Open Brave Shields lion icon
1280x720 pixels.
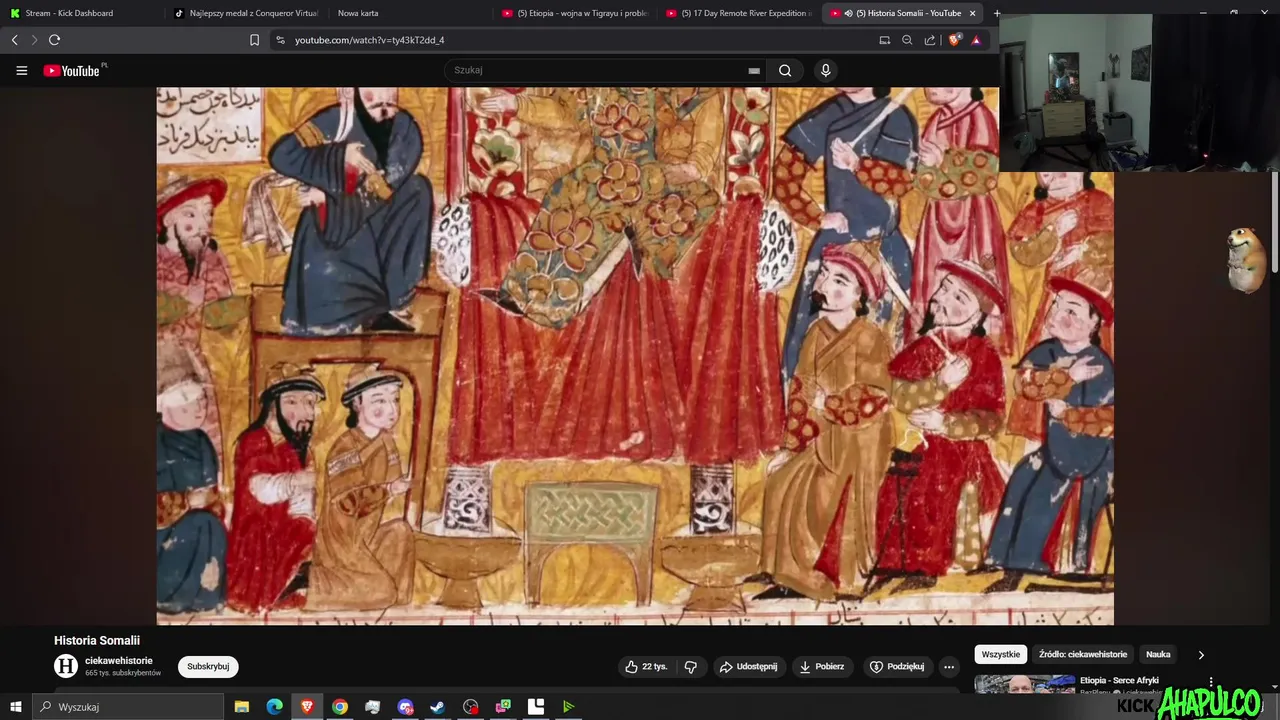point(954,40)
